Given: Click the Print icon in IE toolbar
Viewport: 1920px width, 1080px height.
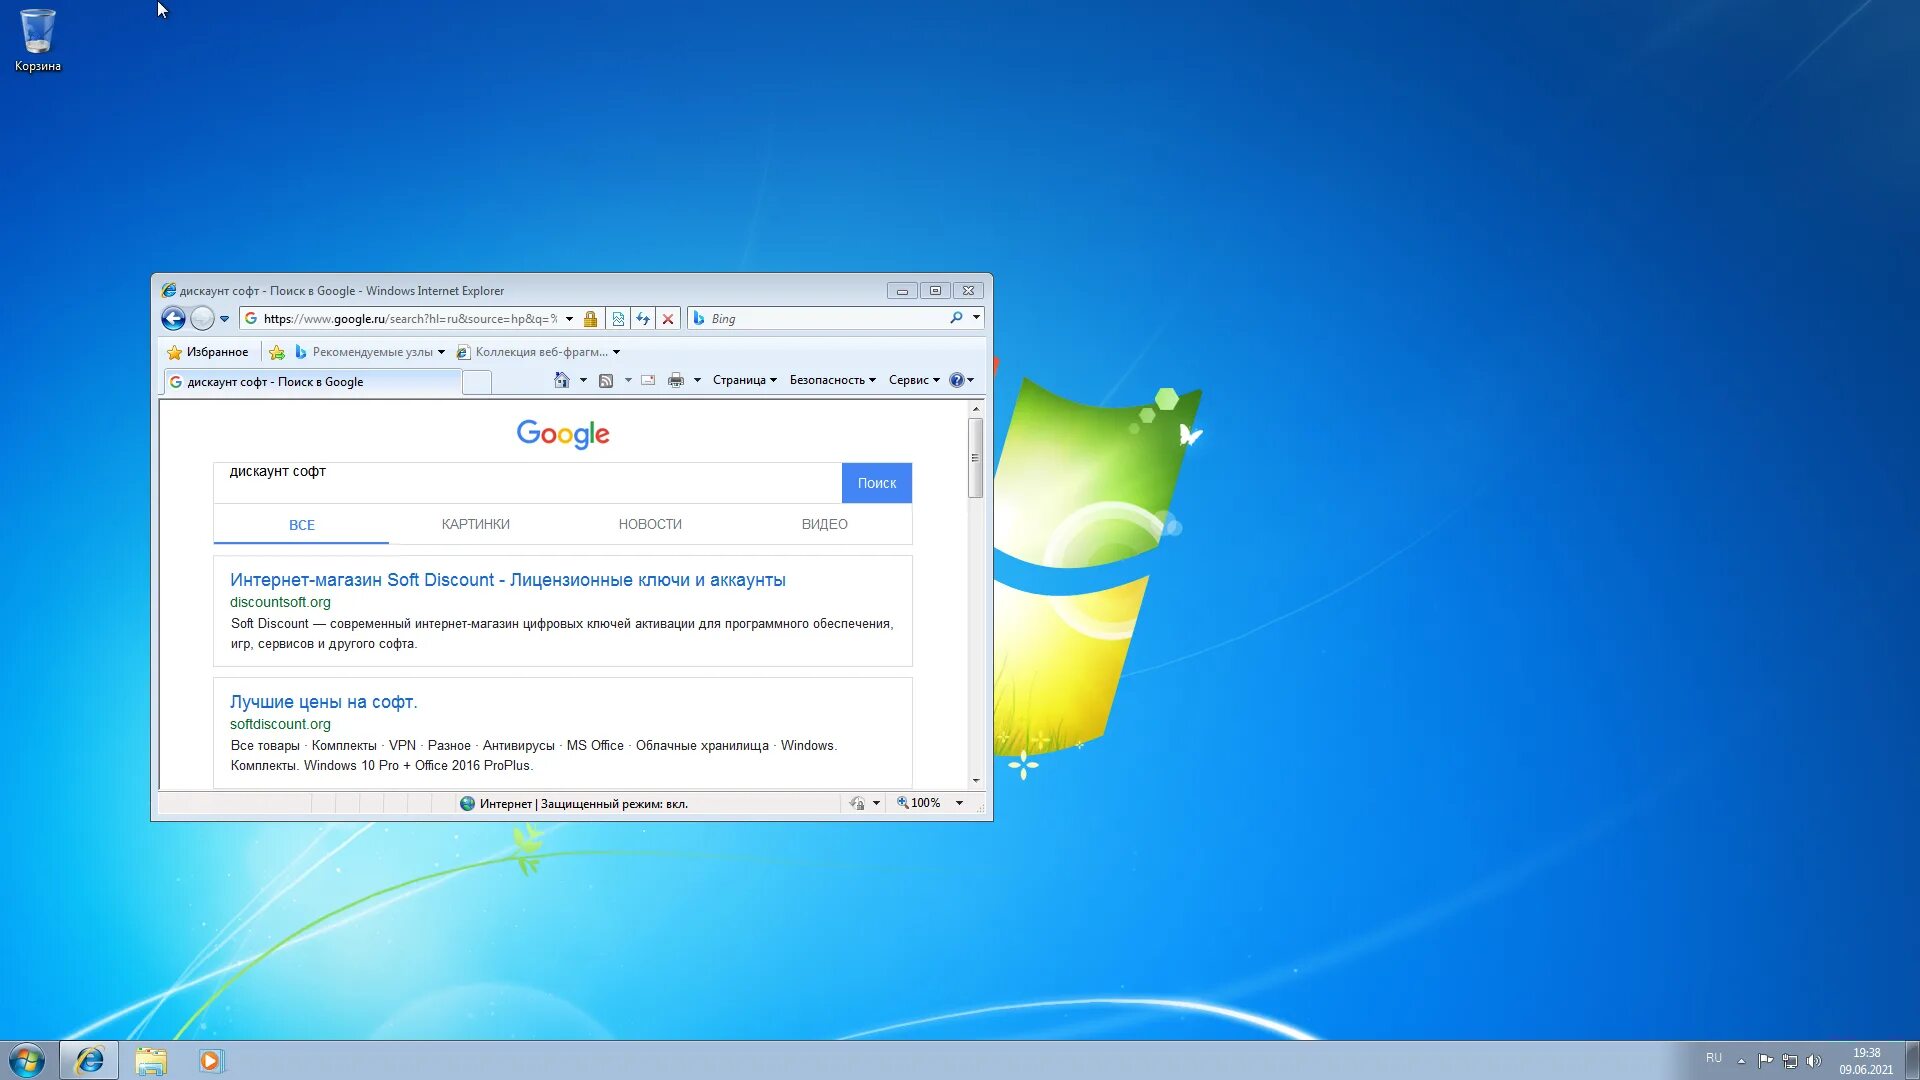Looking at the screenshot, I should pyautogui.click(x=674, y=380).
